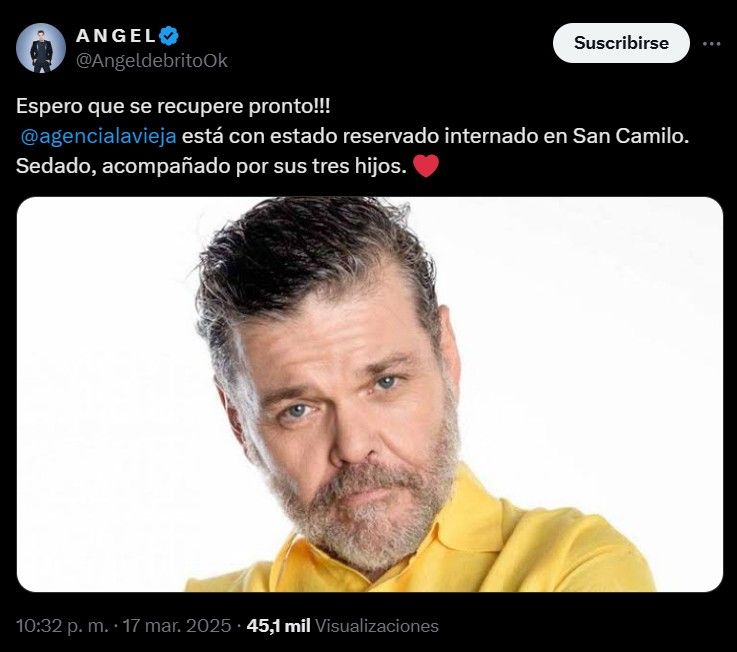
Task: Click the words 'San Camilo' in the tweet
Action: (630, 136)
